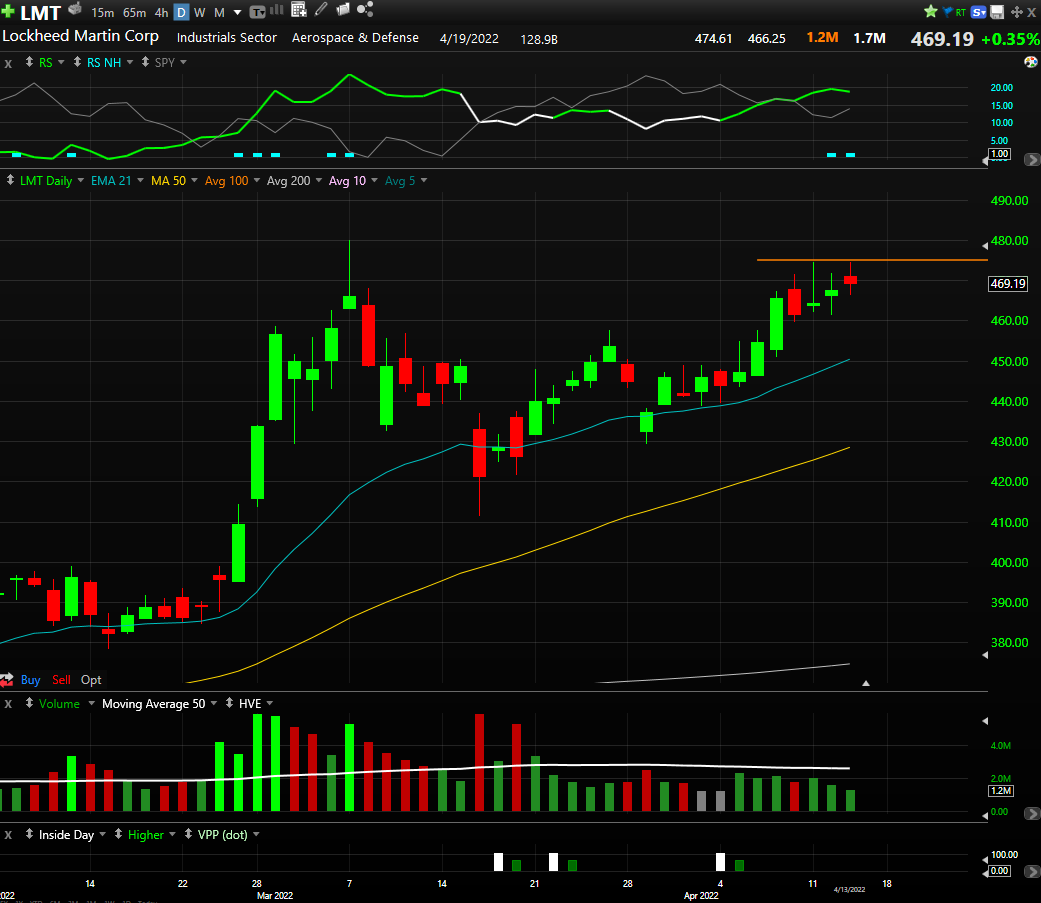This screenshot has height=903, width=1041.
Task: Toggle the RT real-time indicator
Action: point(961,13)
